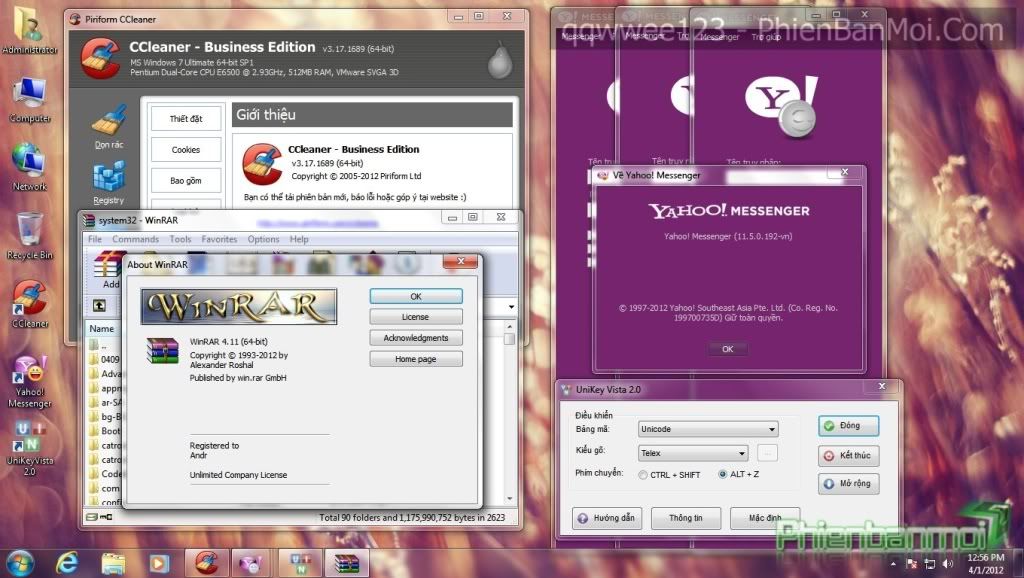Image resolution: width=1024 pixels, height=578 pixels.
Task: Switch to WinRAR via its taskbar button
Action: (347, 563)
